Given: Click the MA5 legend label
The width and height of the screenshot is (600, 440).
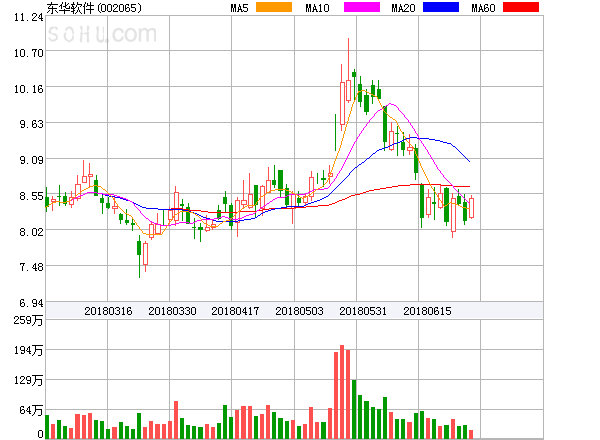Looking at the screenshot, I should pyautogui.click(x=240, y=8).
